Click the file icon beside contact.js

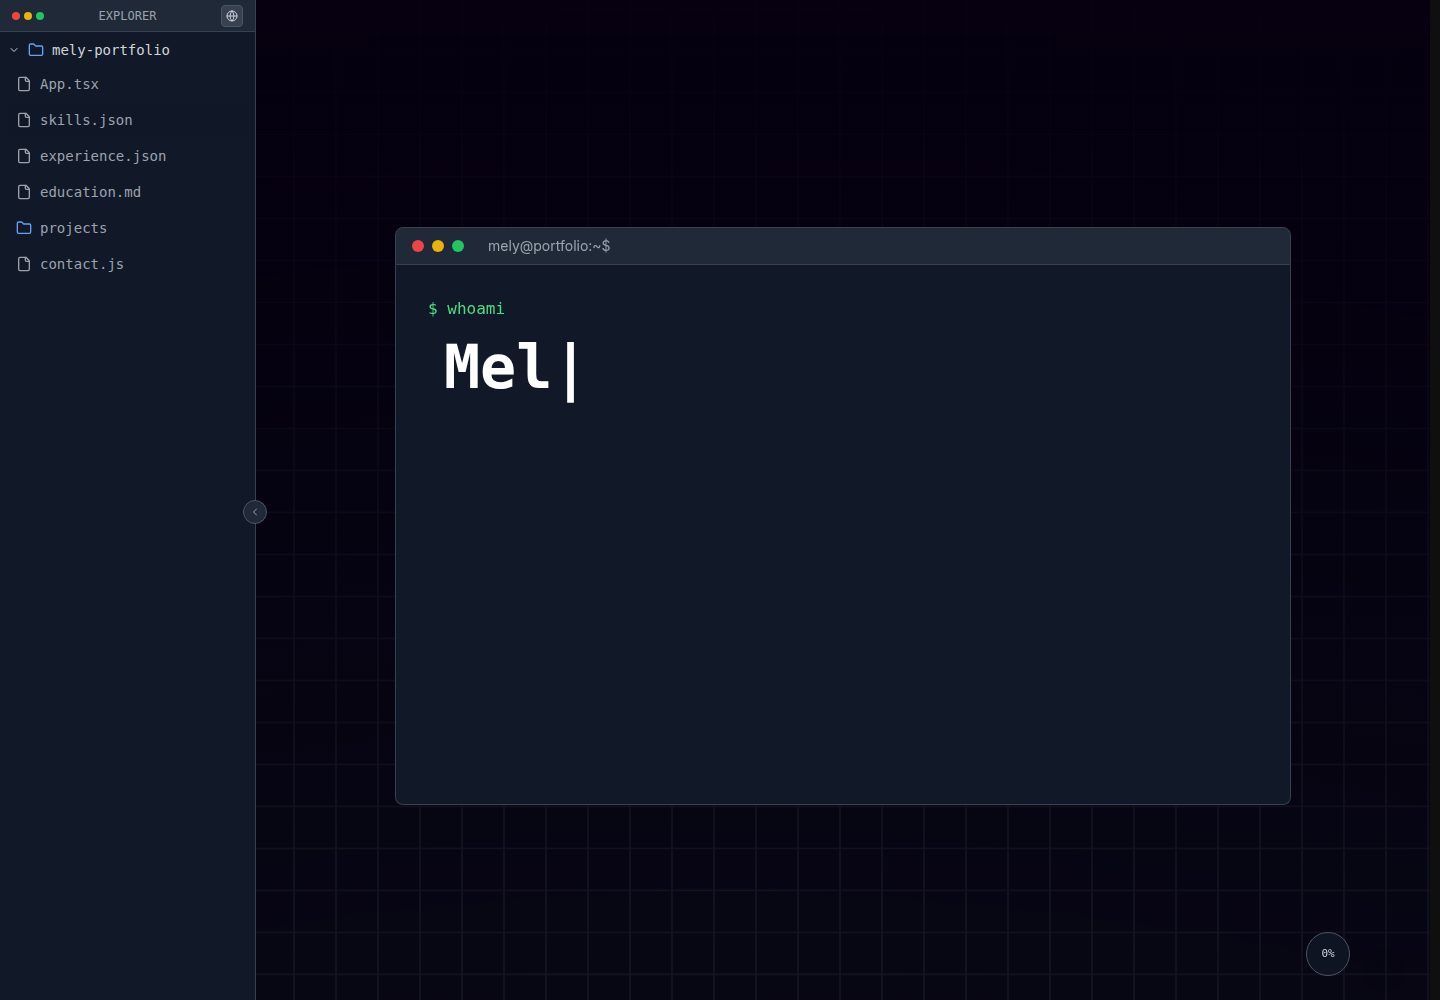point(24,264)
